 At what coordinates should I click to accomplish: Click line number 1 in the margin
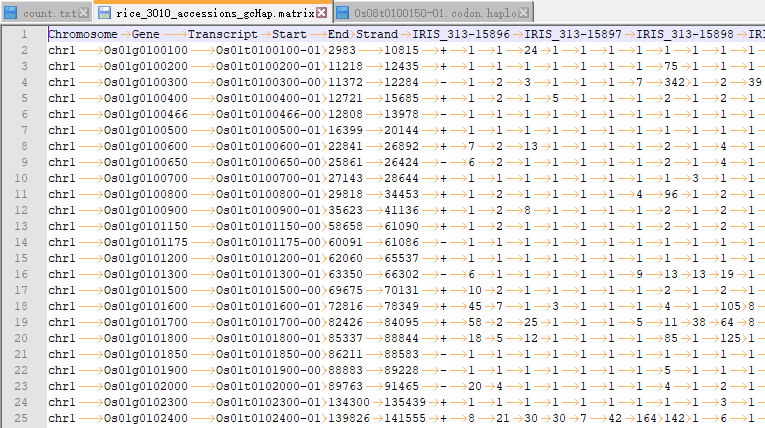(24, 34)
